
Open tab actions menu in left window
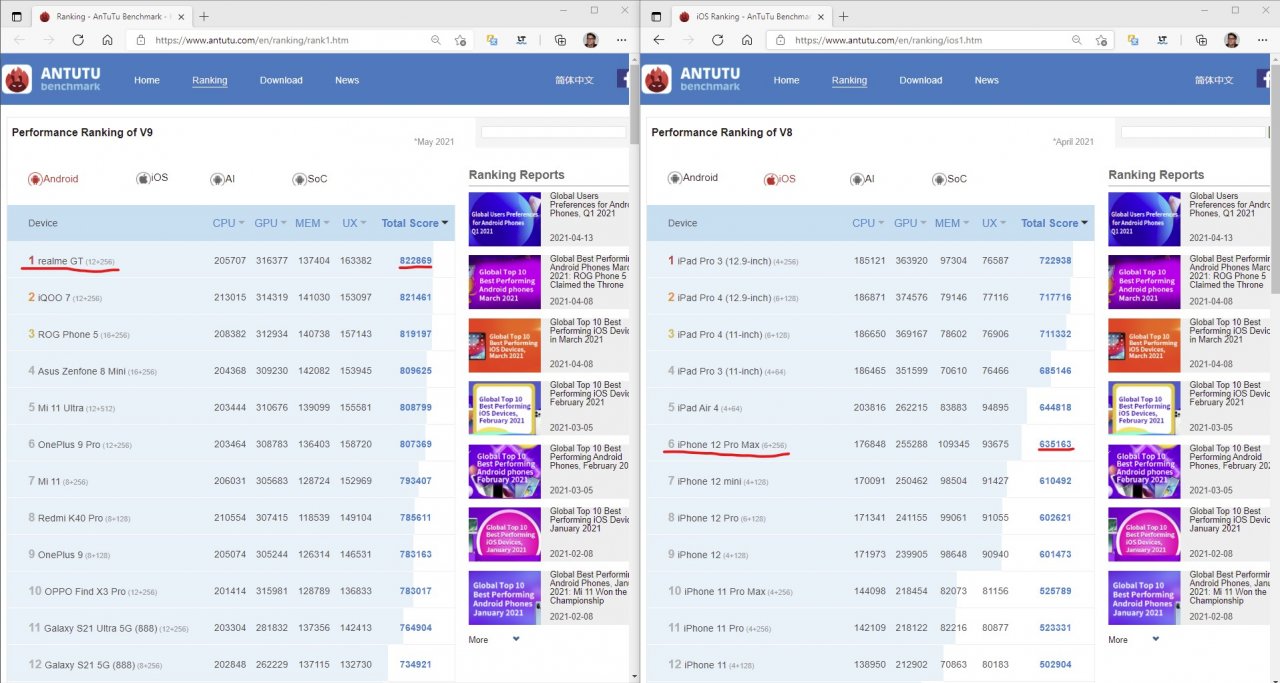[x=16, y=16]
